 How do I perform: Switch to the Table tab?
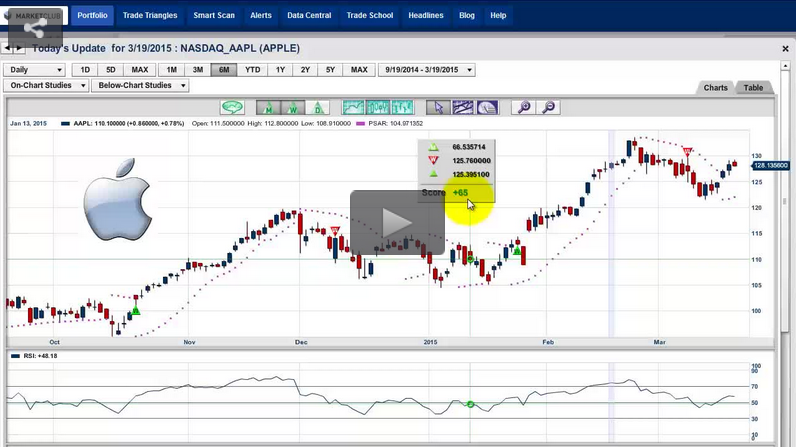(x=753, y=88)
